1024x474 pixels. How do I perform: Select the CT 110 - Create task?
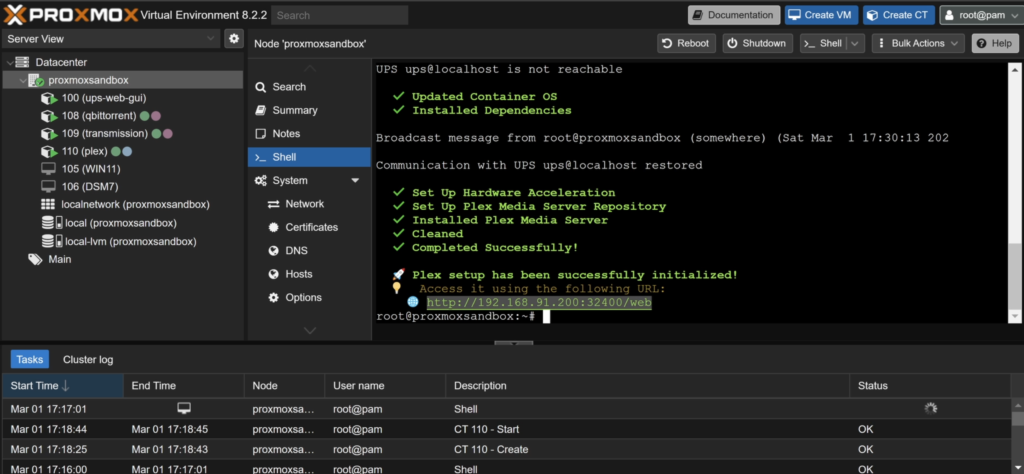(507, 449)
